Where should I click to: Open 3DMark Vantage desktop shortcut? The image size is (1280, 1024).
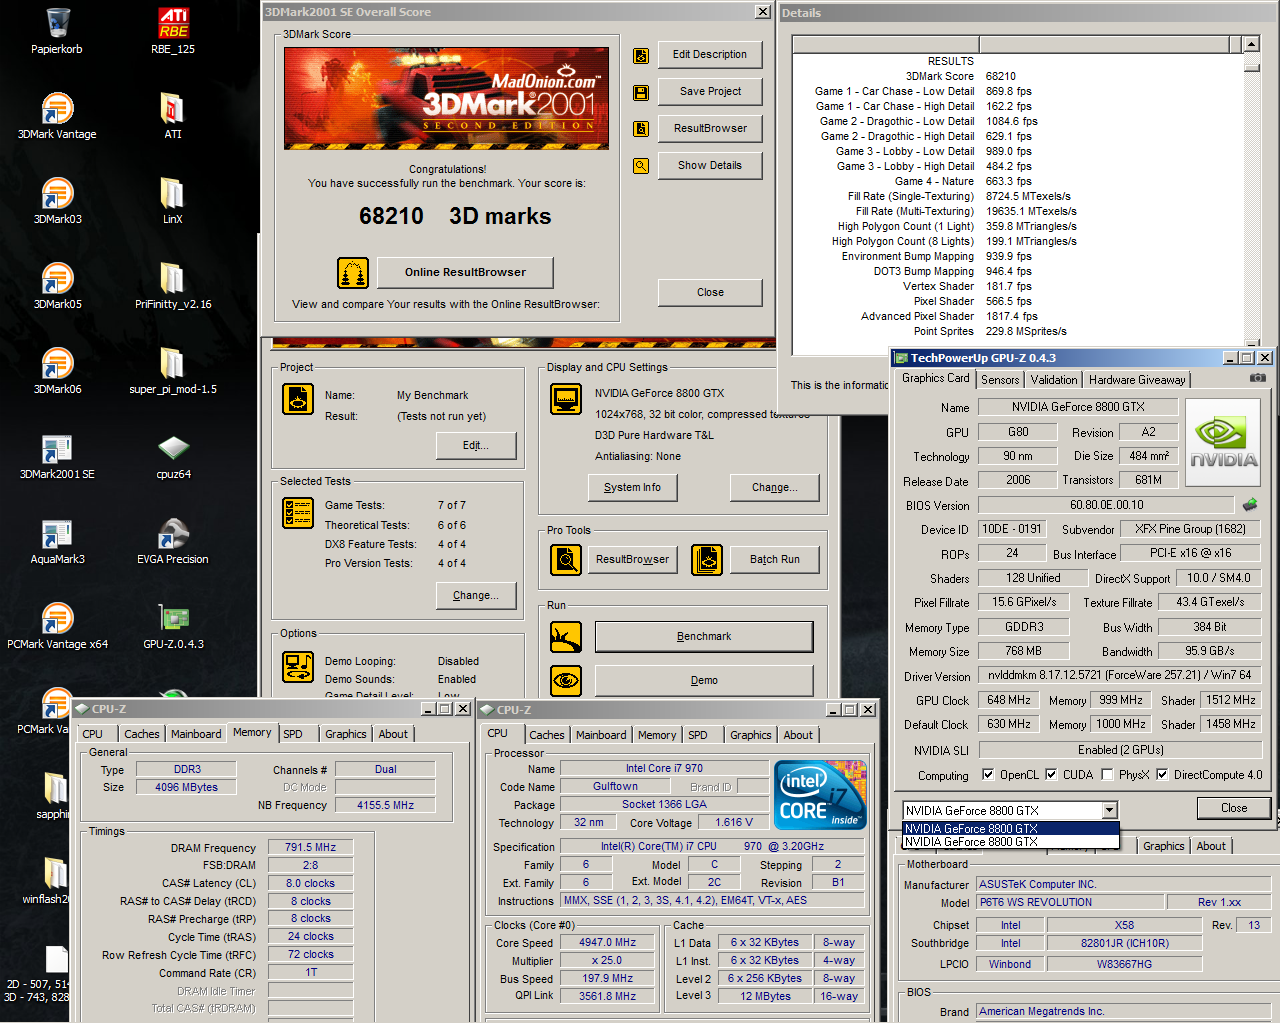pos(57,116)
